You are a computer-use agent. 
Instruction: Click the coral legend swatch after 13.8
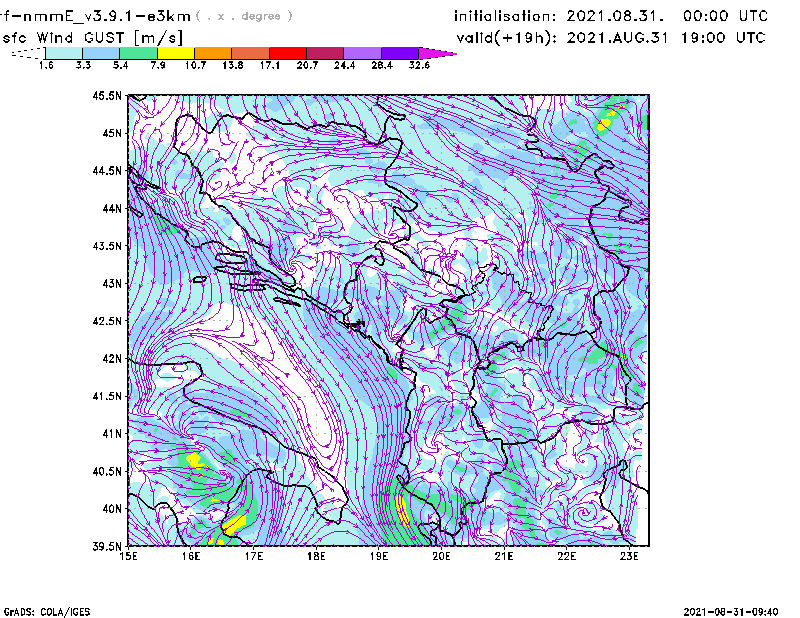tap(251, 53)
